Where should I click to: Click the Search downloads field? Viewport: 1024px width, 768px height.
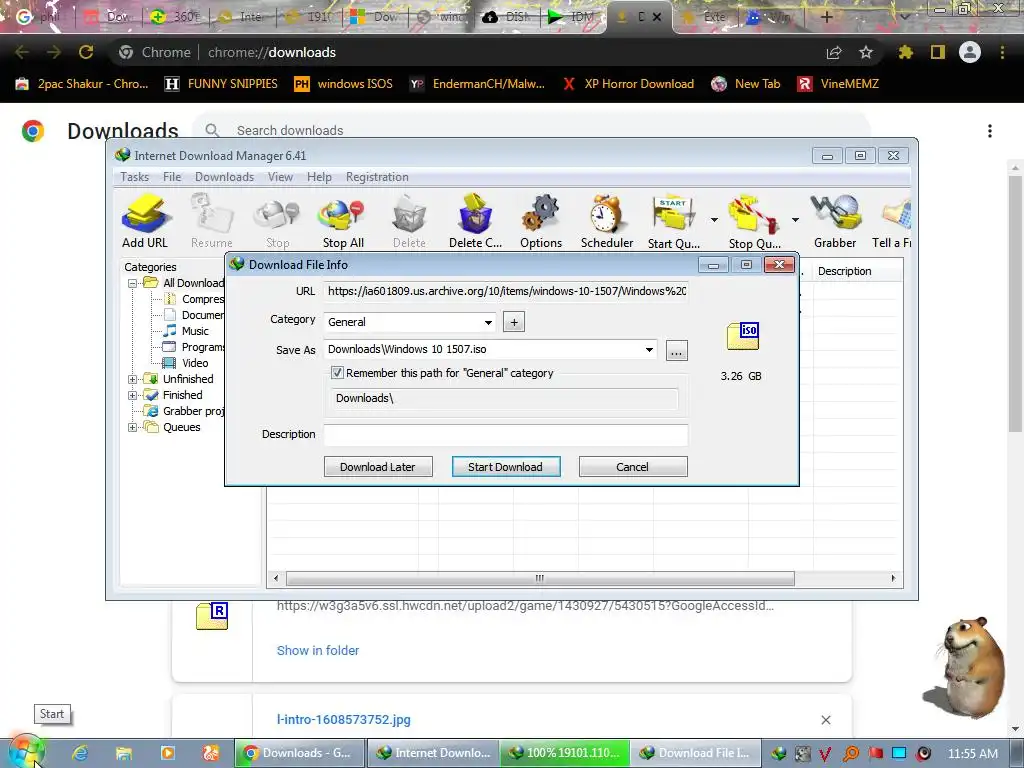point(530,131)
